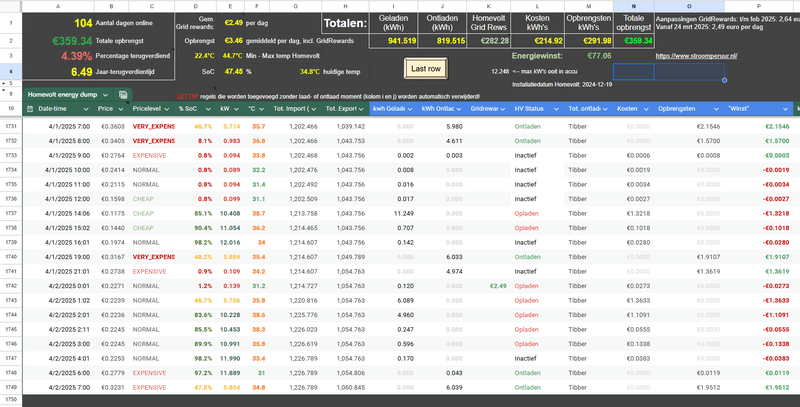The height and width of the screenshot is (407, 800).
Task: Click the calendar icon in the Date-time header
Action: (30, 109)
